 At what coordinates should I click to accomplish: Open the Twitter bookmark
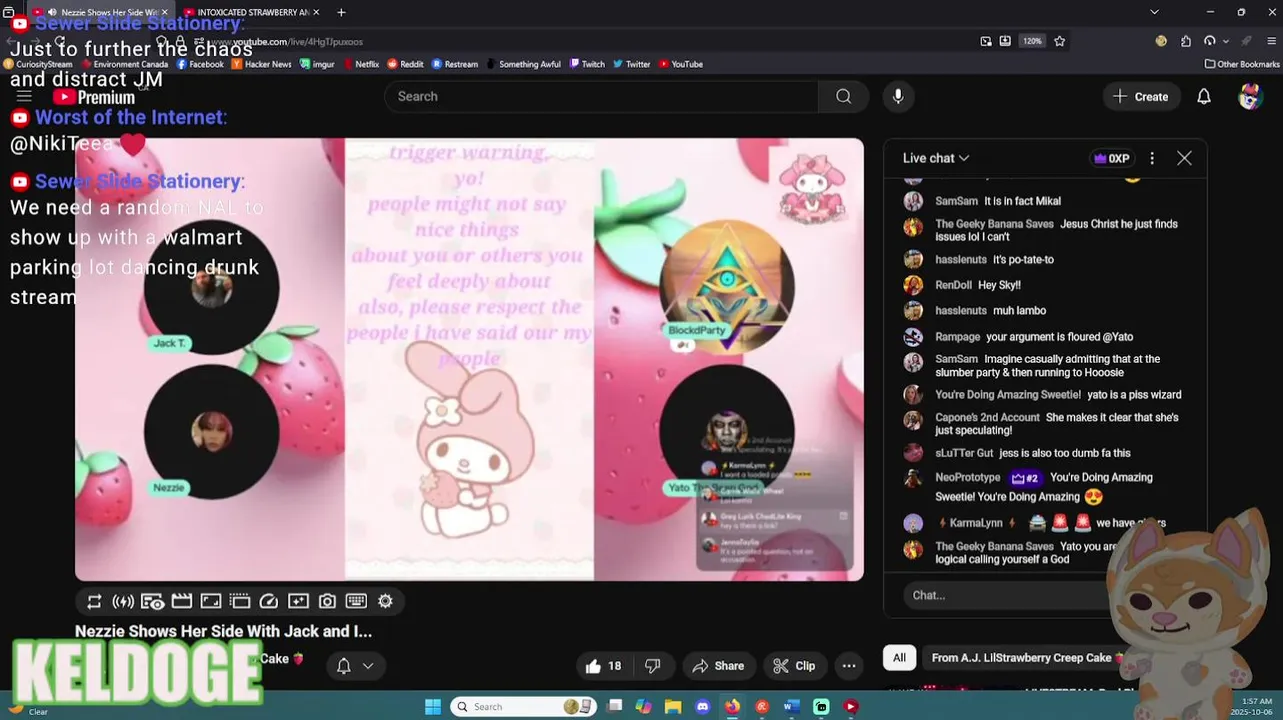[x=632, y=64]
